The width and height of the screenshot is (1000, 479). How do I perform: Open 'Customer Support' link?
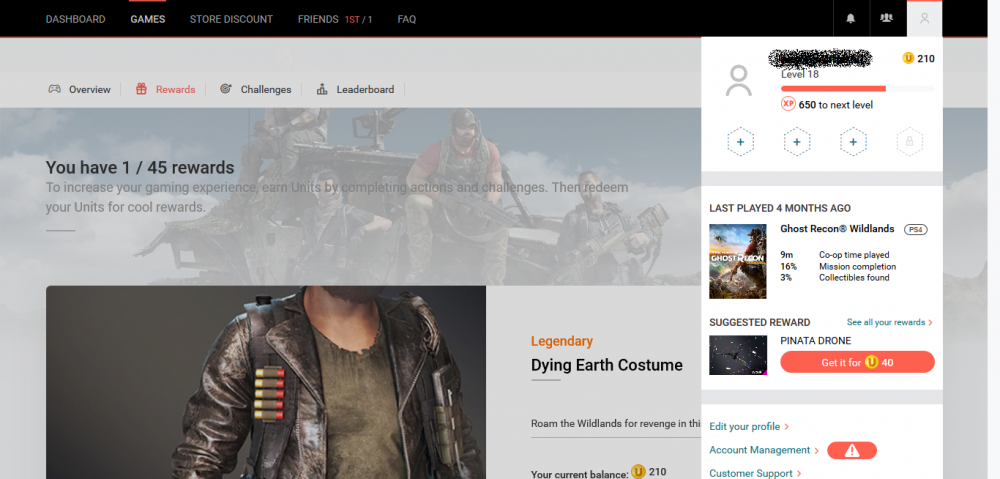754,473
